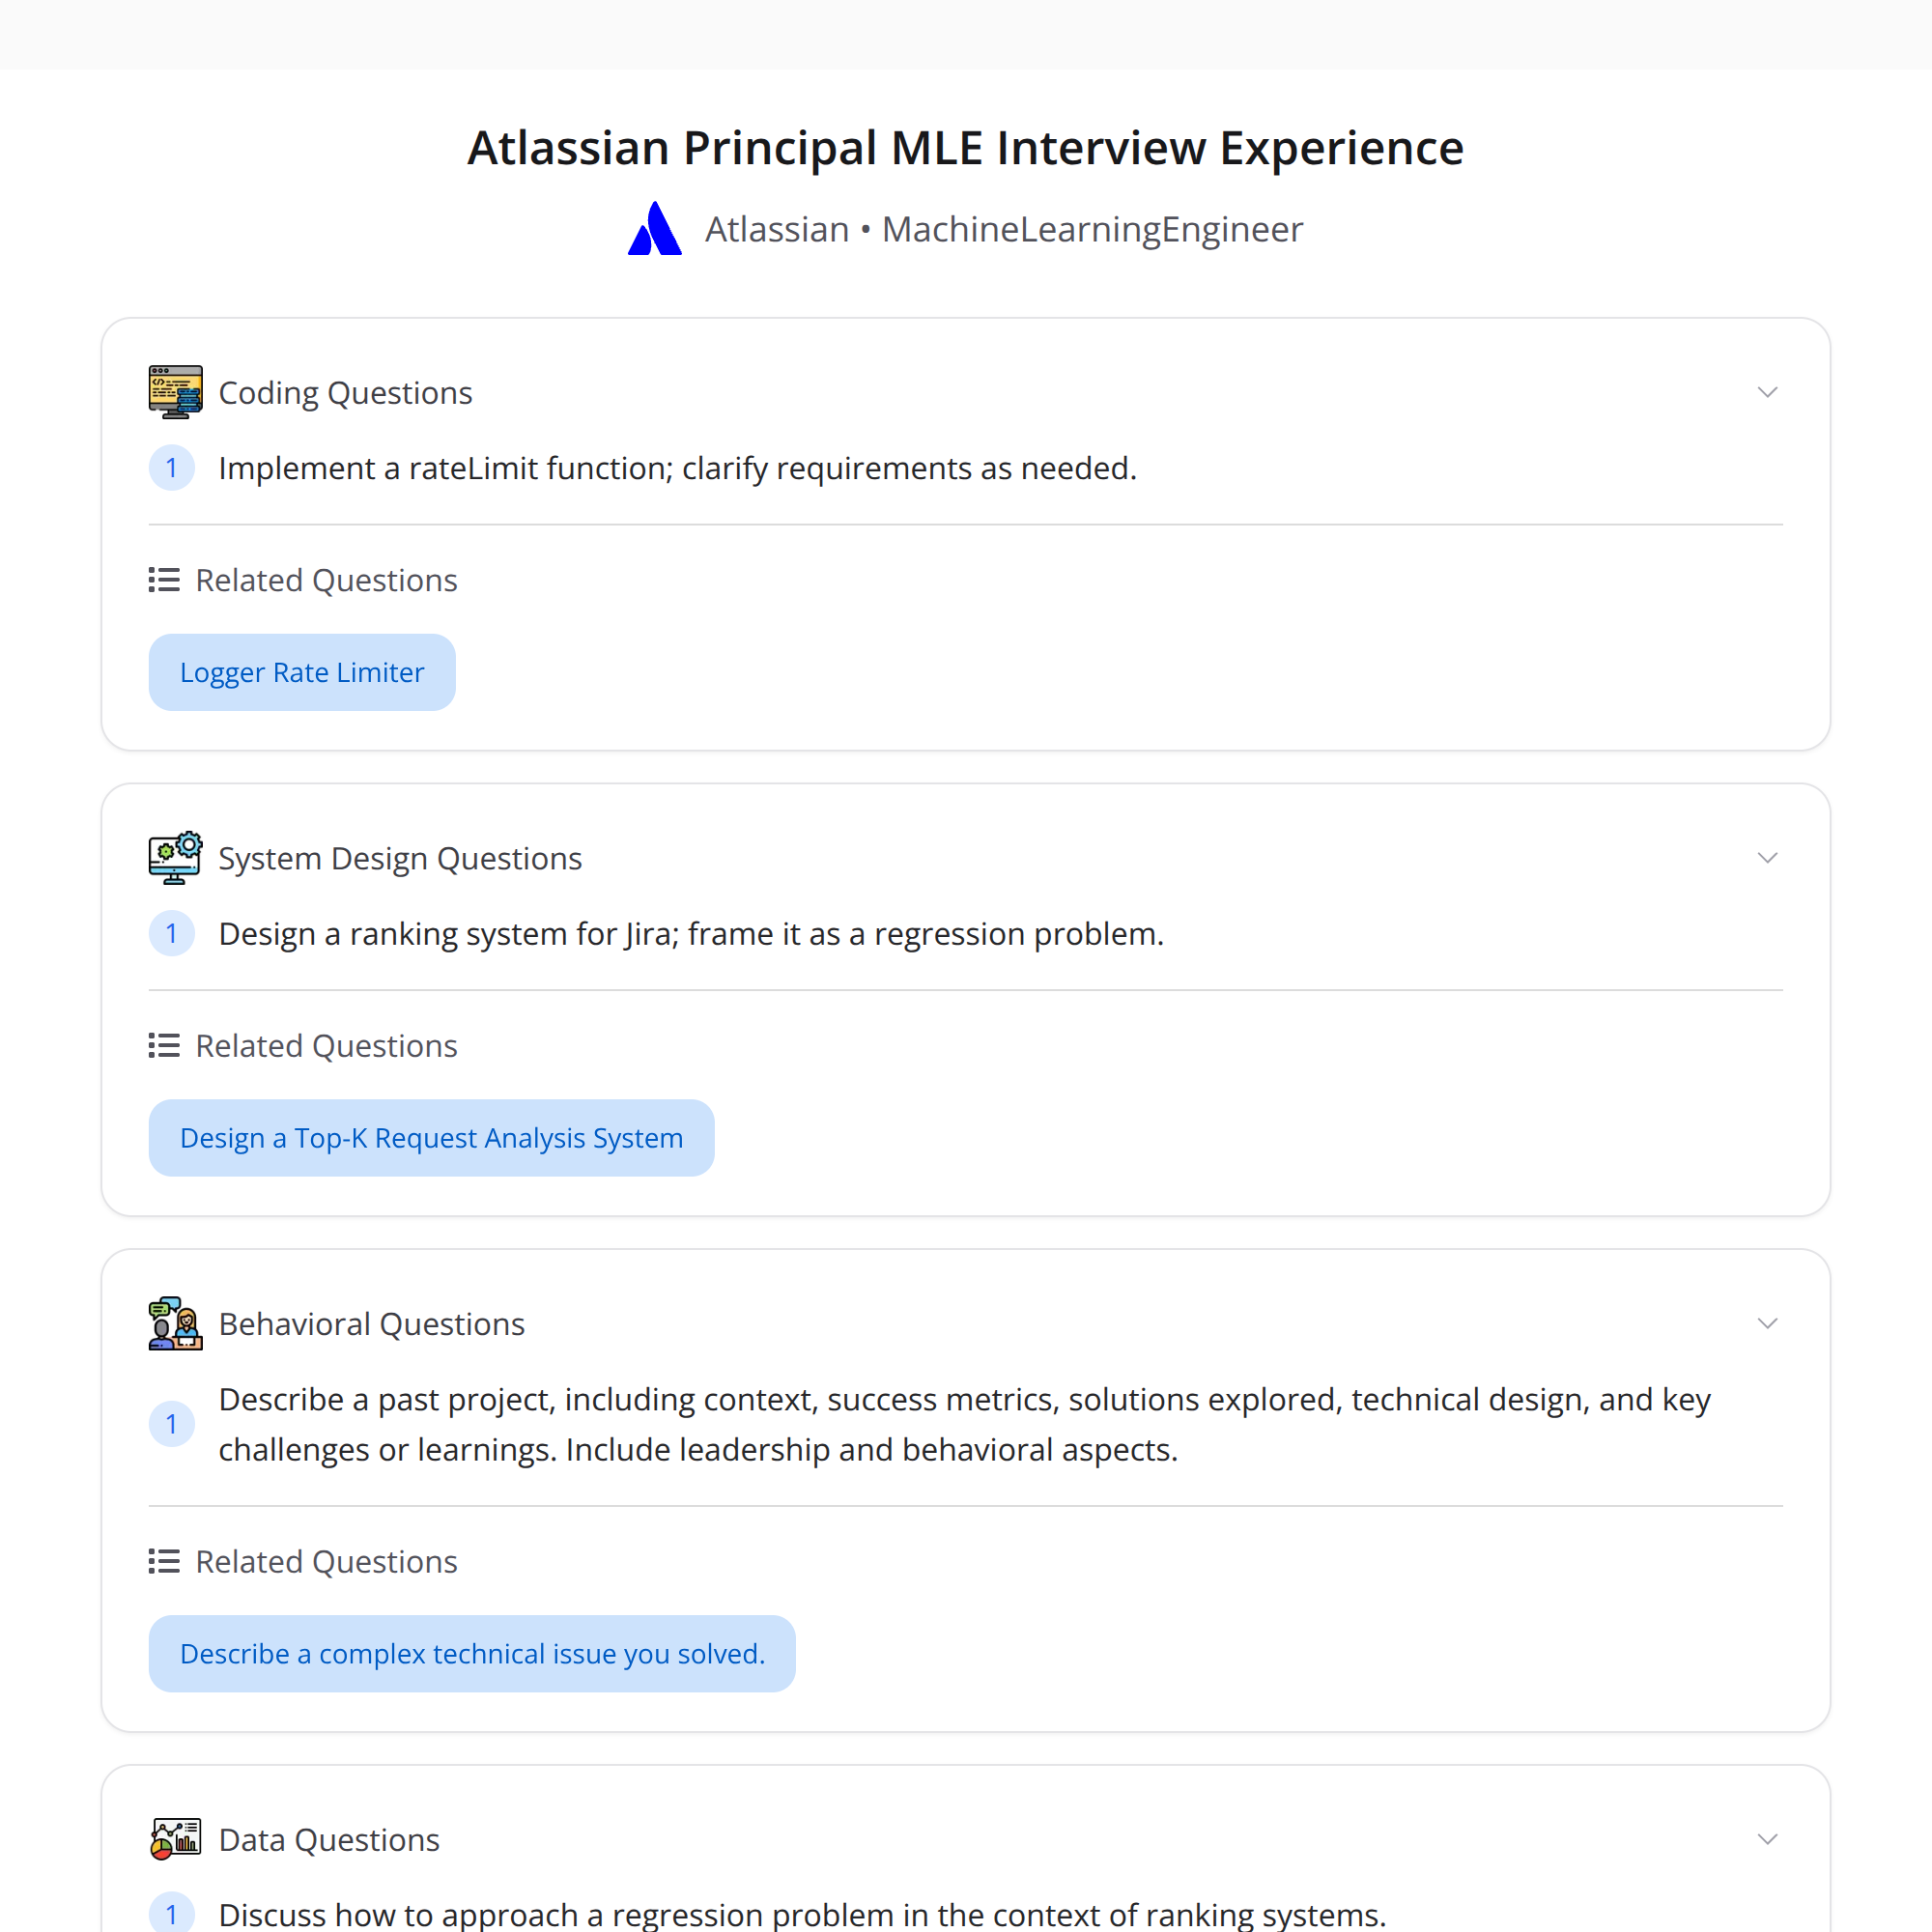Select the MachineLearningEngineer role label
Viewport: 1932px width, 1932px height.
pyautogui.click(x=1092, y=228)
